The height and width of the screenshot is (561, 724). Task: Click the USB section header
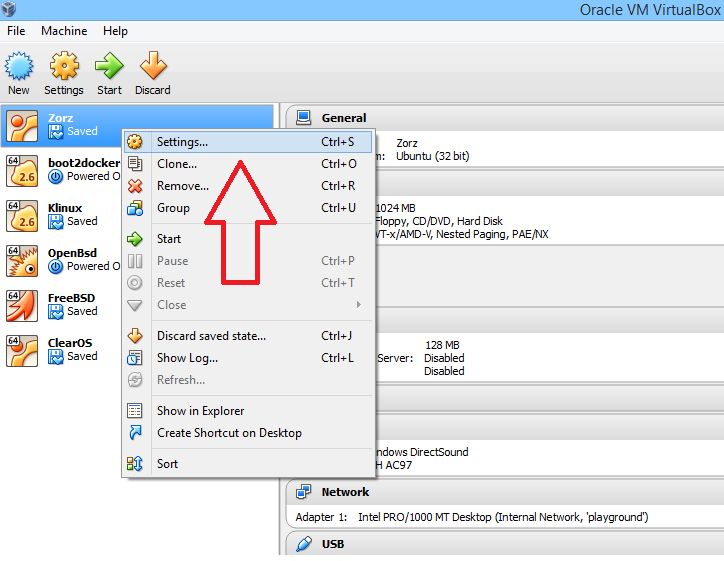click(x=505, y=544)
